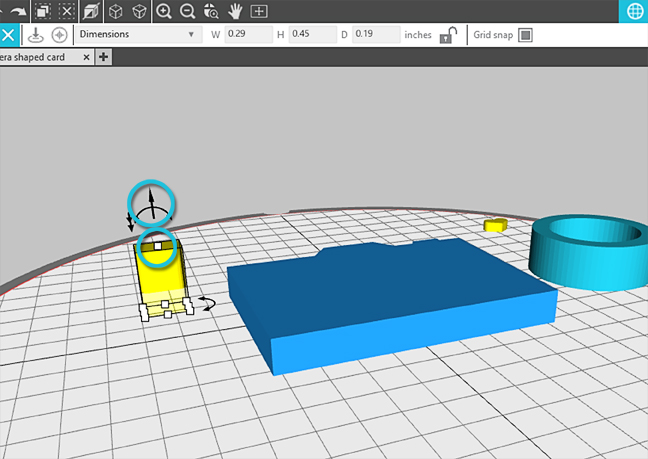Click the Zoom Out magnifier icon

[187, 11]
